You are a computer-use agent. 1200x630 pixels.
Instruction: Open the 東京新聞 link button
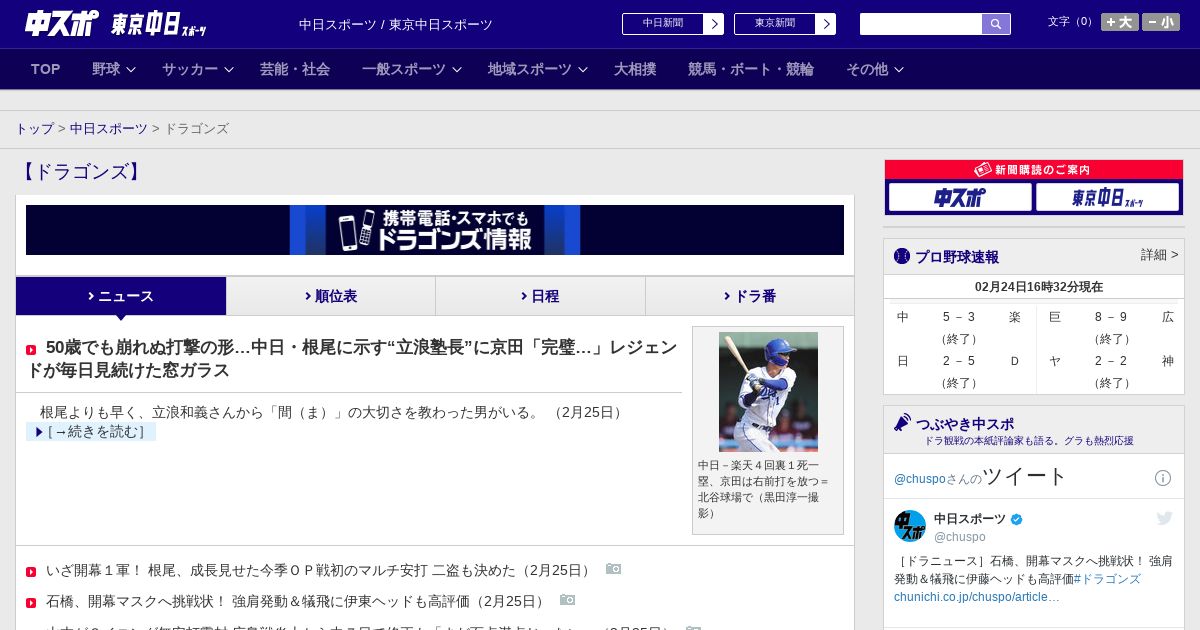pyautogui.click(x=775, y=24)
